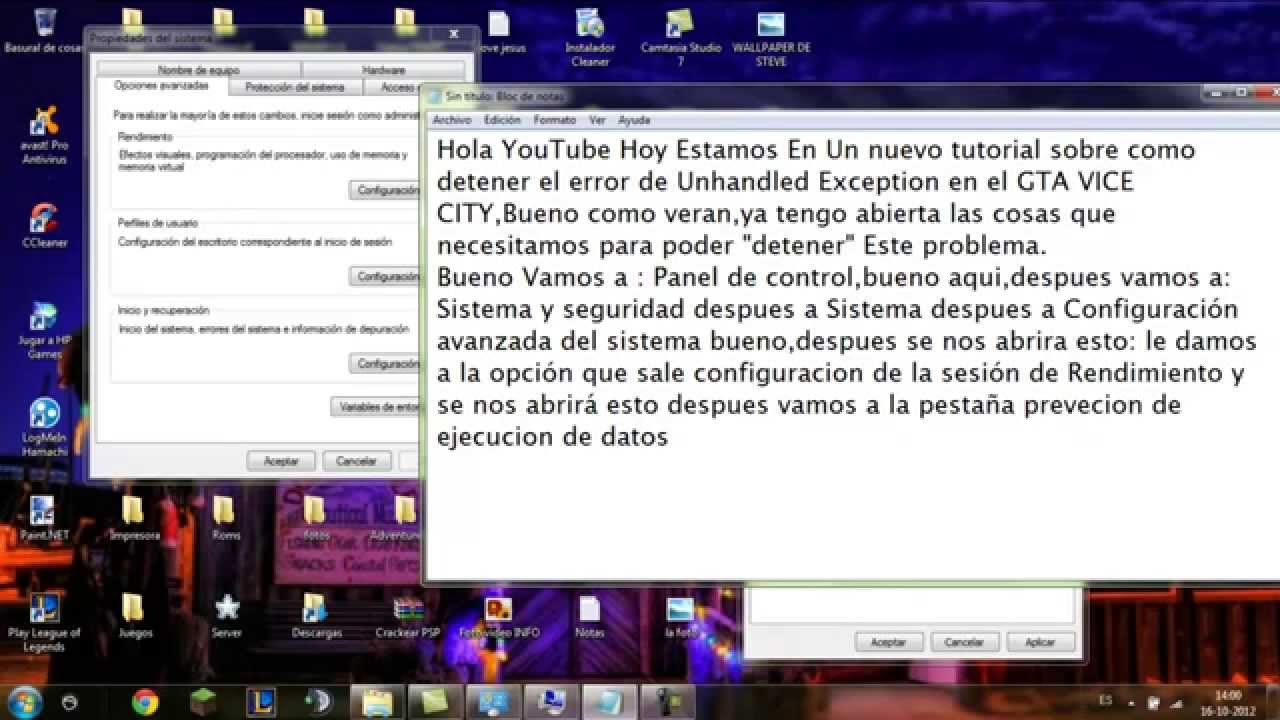Click Aceptar in Propiedades del sistema

pyautogui.click(x=281, y=461)
